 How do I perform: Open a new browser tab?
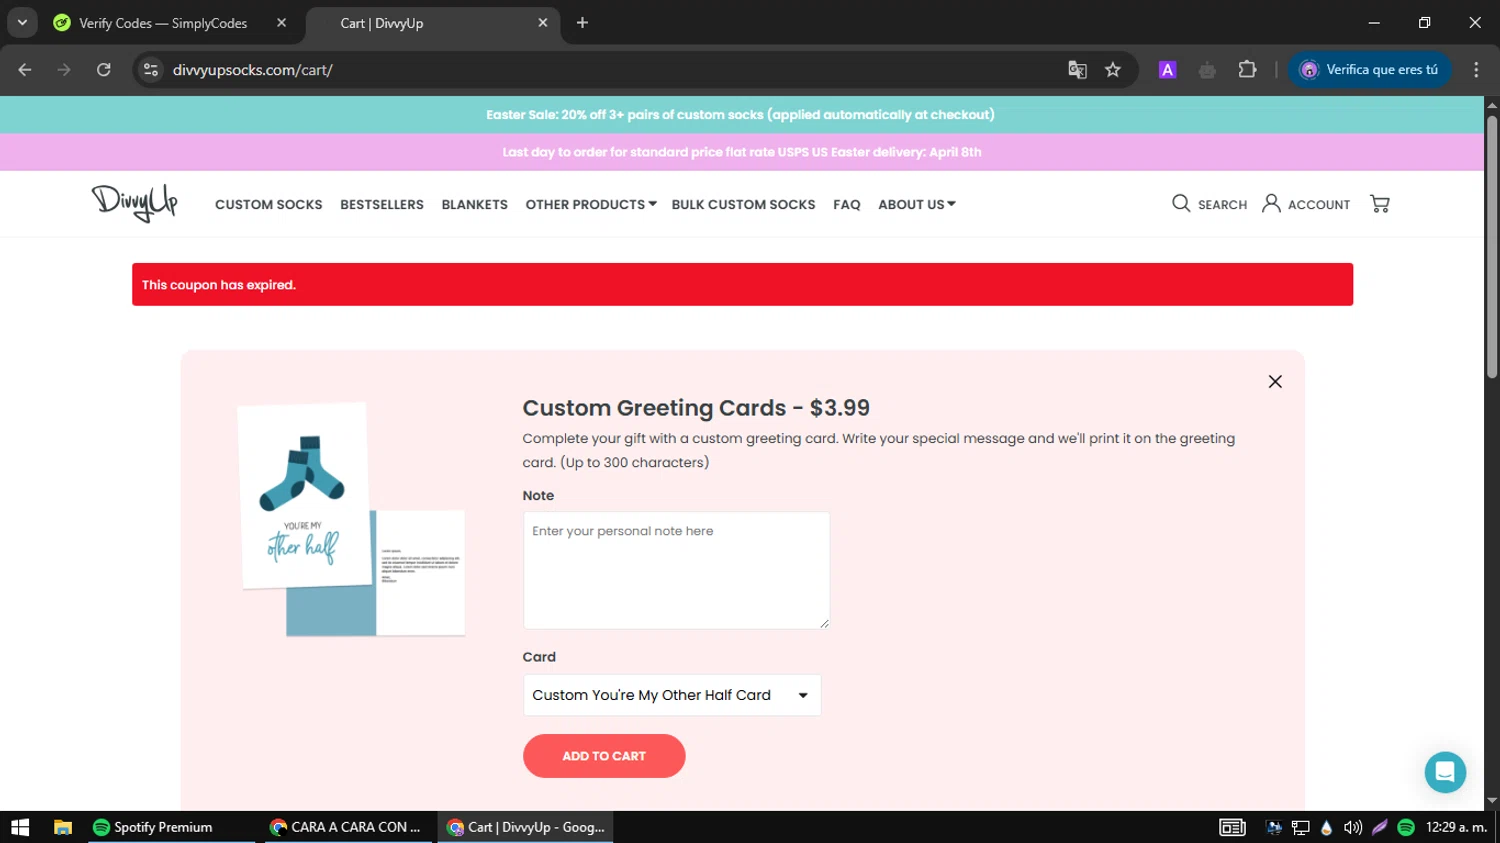tap(582, 23)
